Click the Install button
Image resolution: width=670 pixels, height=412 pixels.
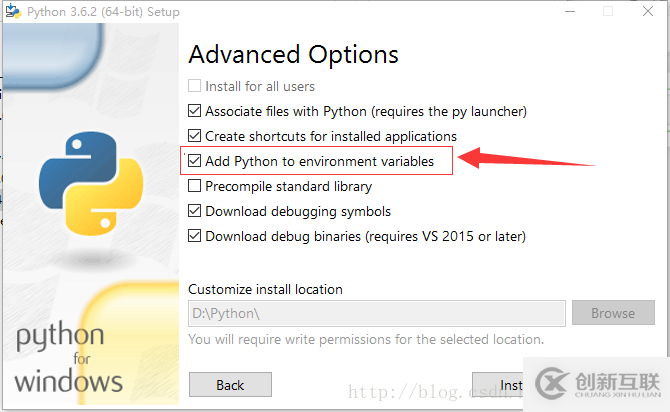[x=498, y=385]
